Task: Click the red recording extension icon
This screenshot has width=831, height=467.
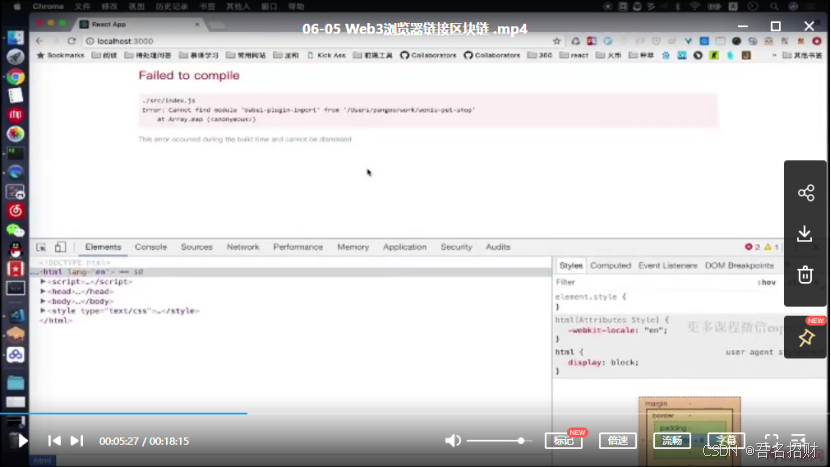Action: coord(817,41)
